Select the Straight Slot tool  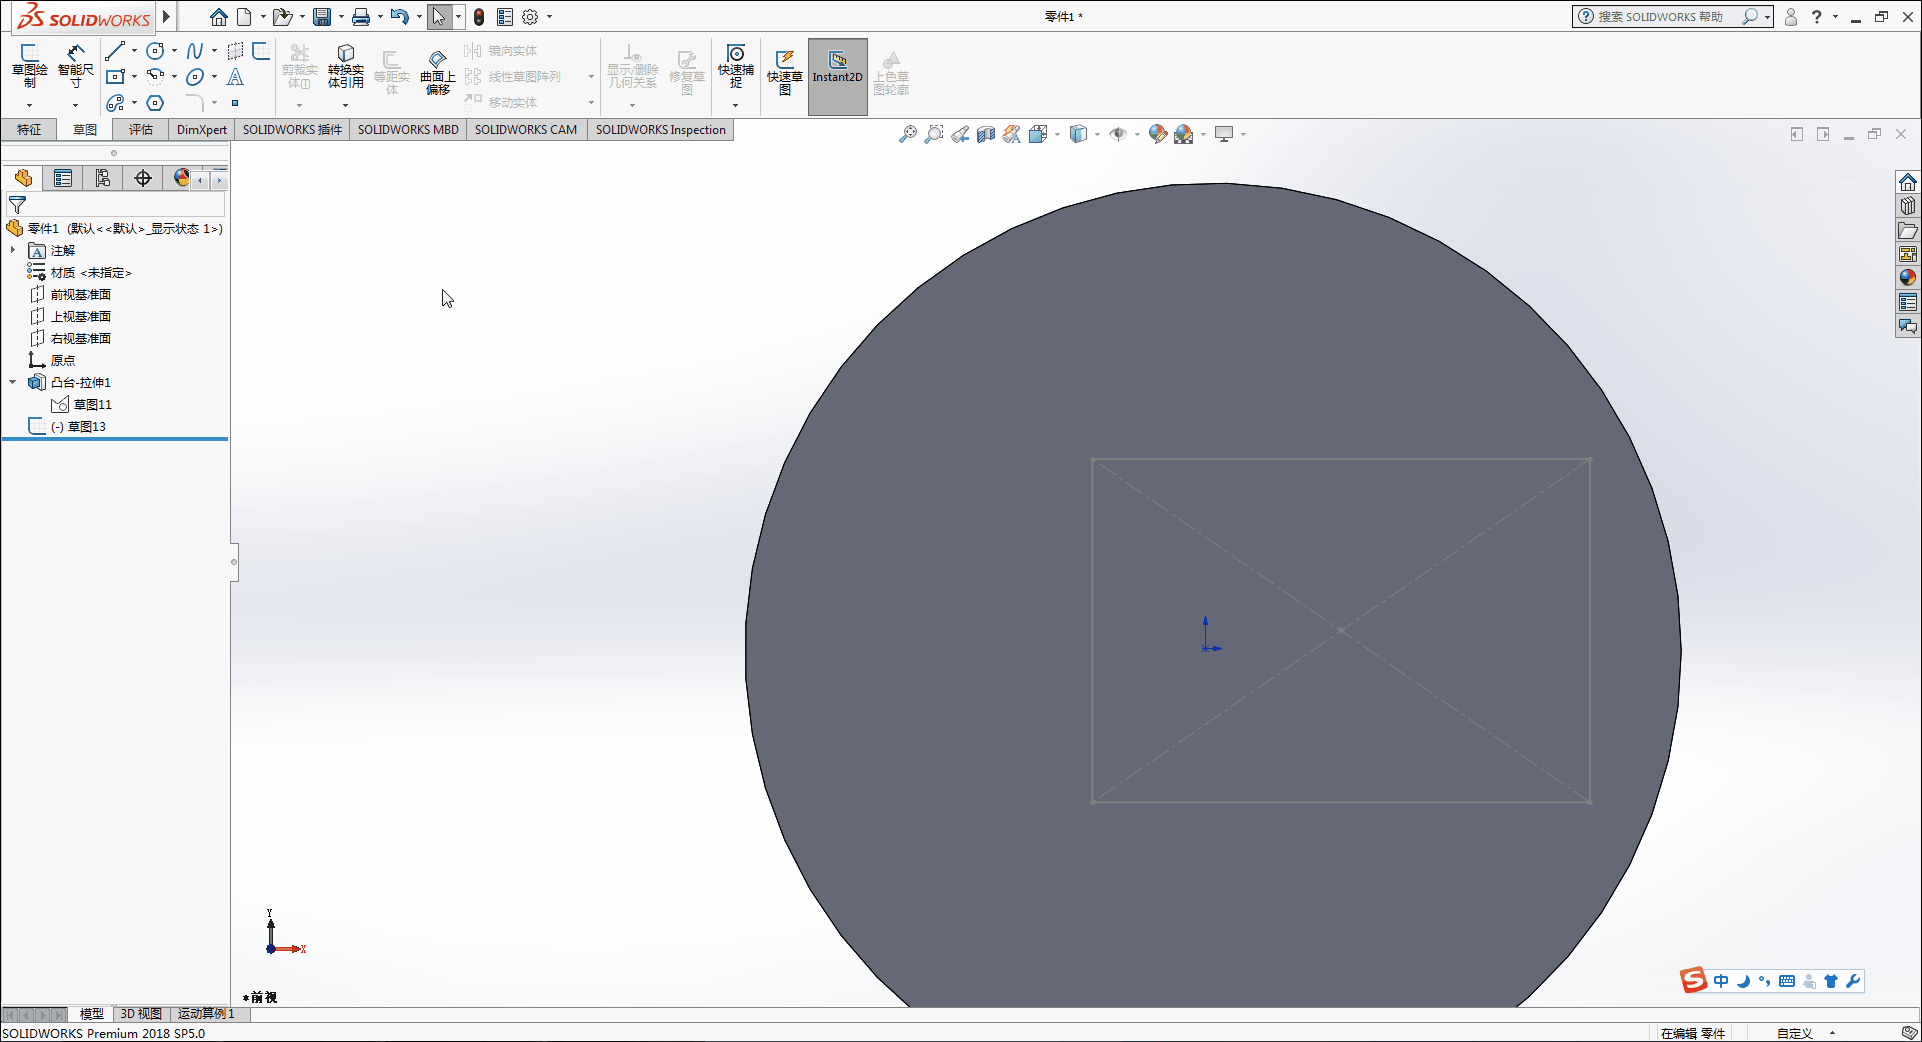click(x=115, y=103)
